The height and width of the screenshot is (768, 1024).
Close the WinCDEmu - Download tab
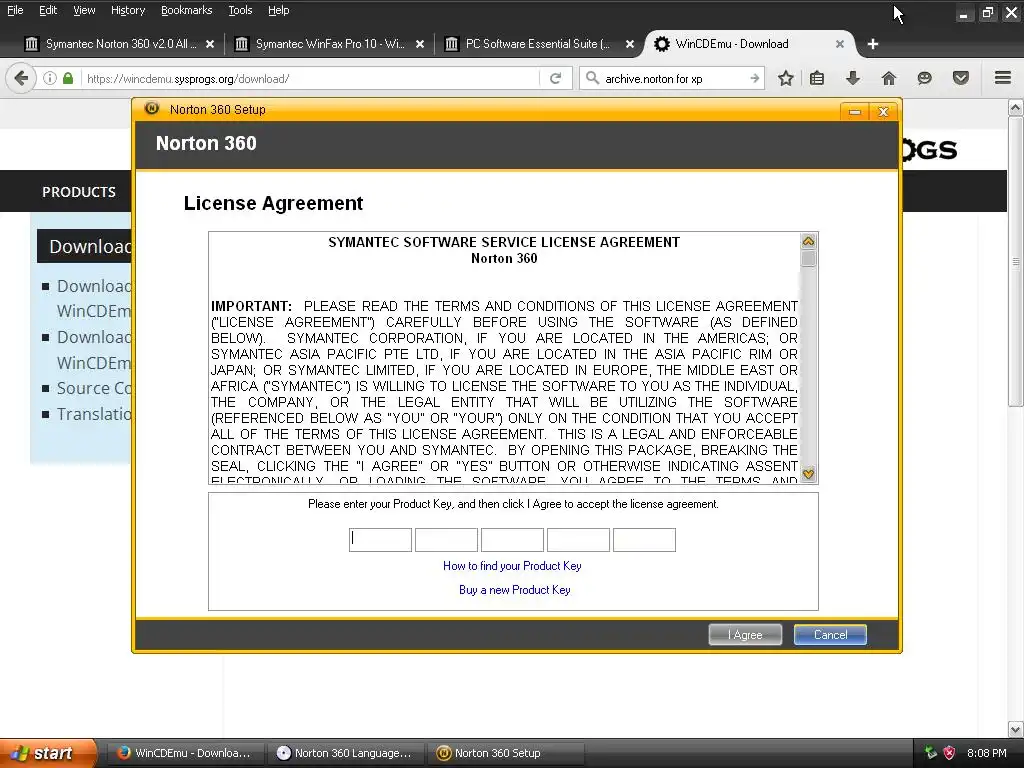click(840, 44)
